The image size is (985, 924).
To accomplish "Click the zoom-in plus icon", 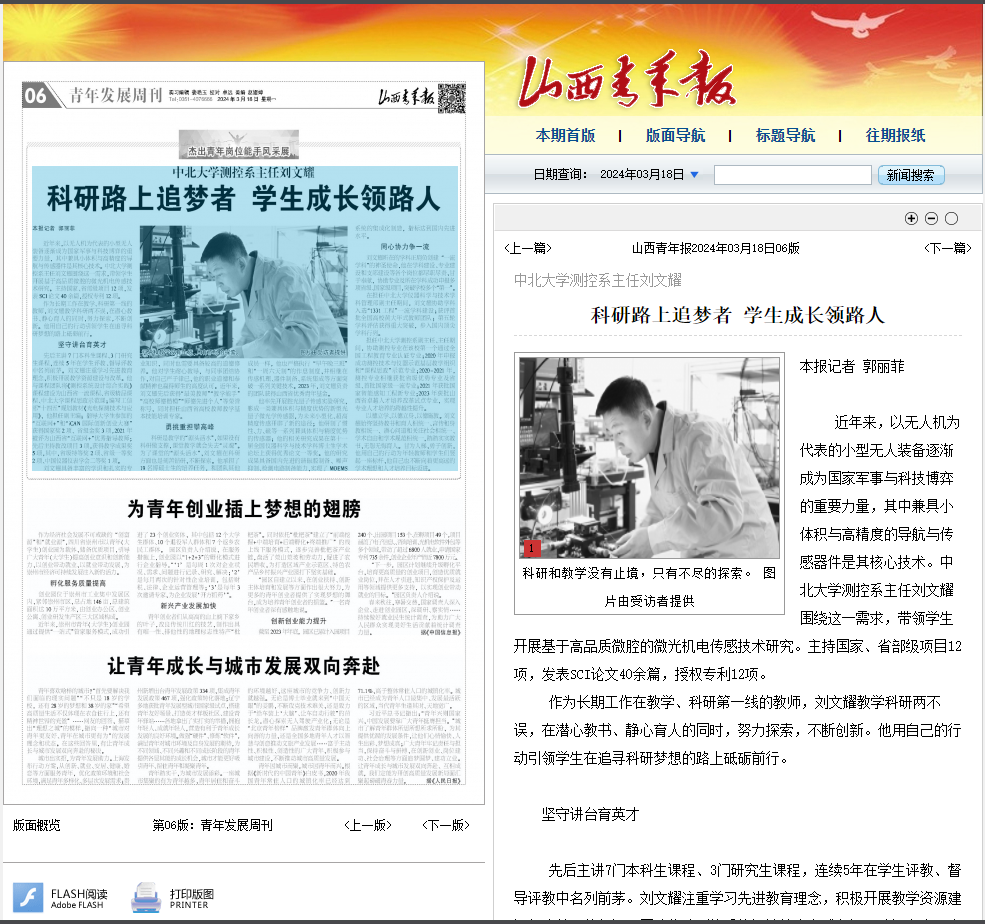I will tap(911, 218).
